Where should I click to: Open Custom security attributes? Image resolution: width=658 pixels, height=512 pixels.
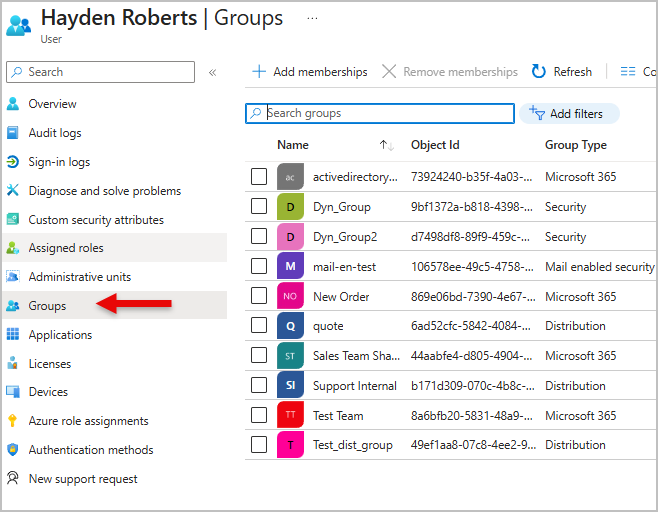click(x=96, y=219)
